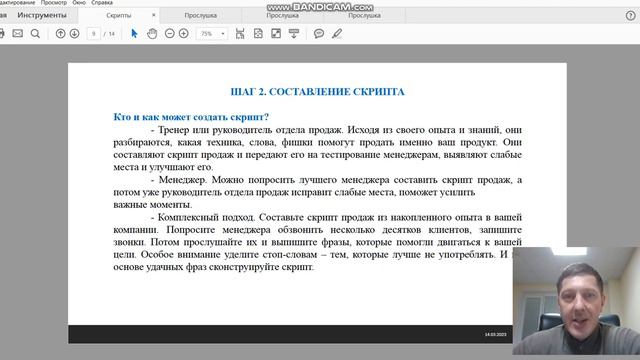Click the fit width scrolling icon

[240, 33]
